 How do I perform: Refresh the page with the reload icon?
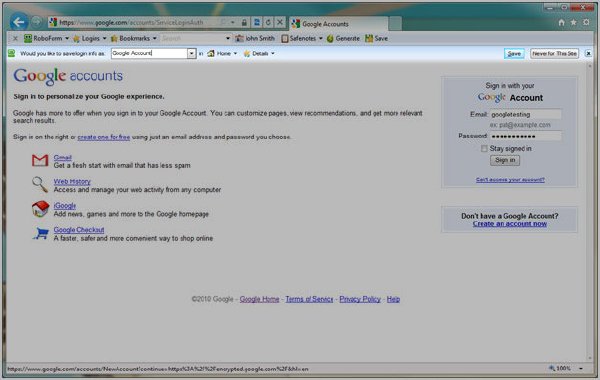[268, 23]
